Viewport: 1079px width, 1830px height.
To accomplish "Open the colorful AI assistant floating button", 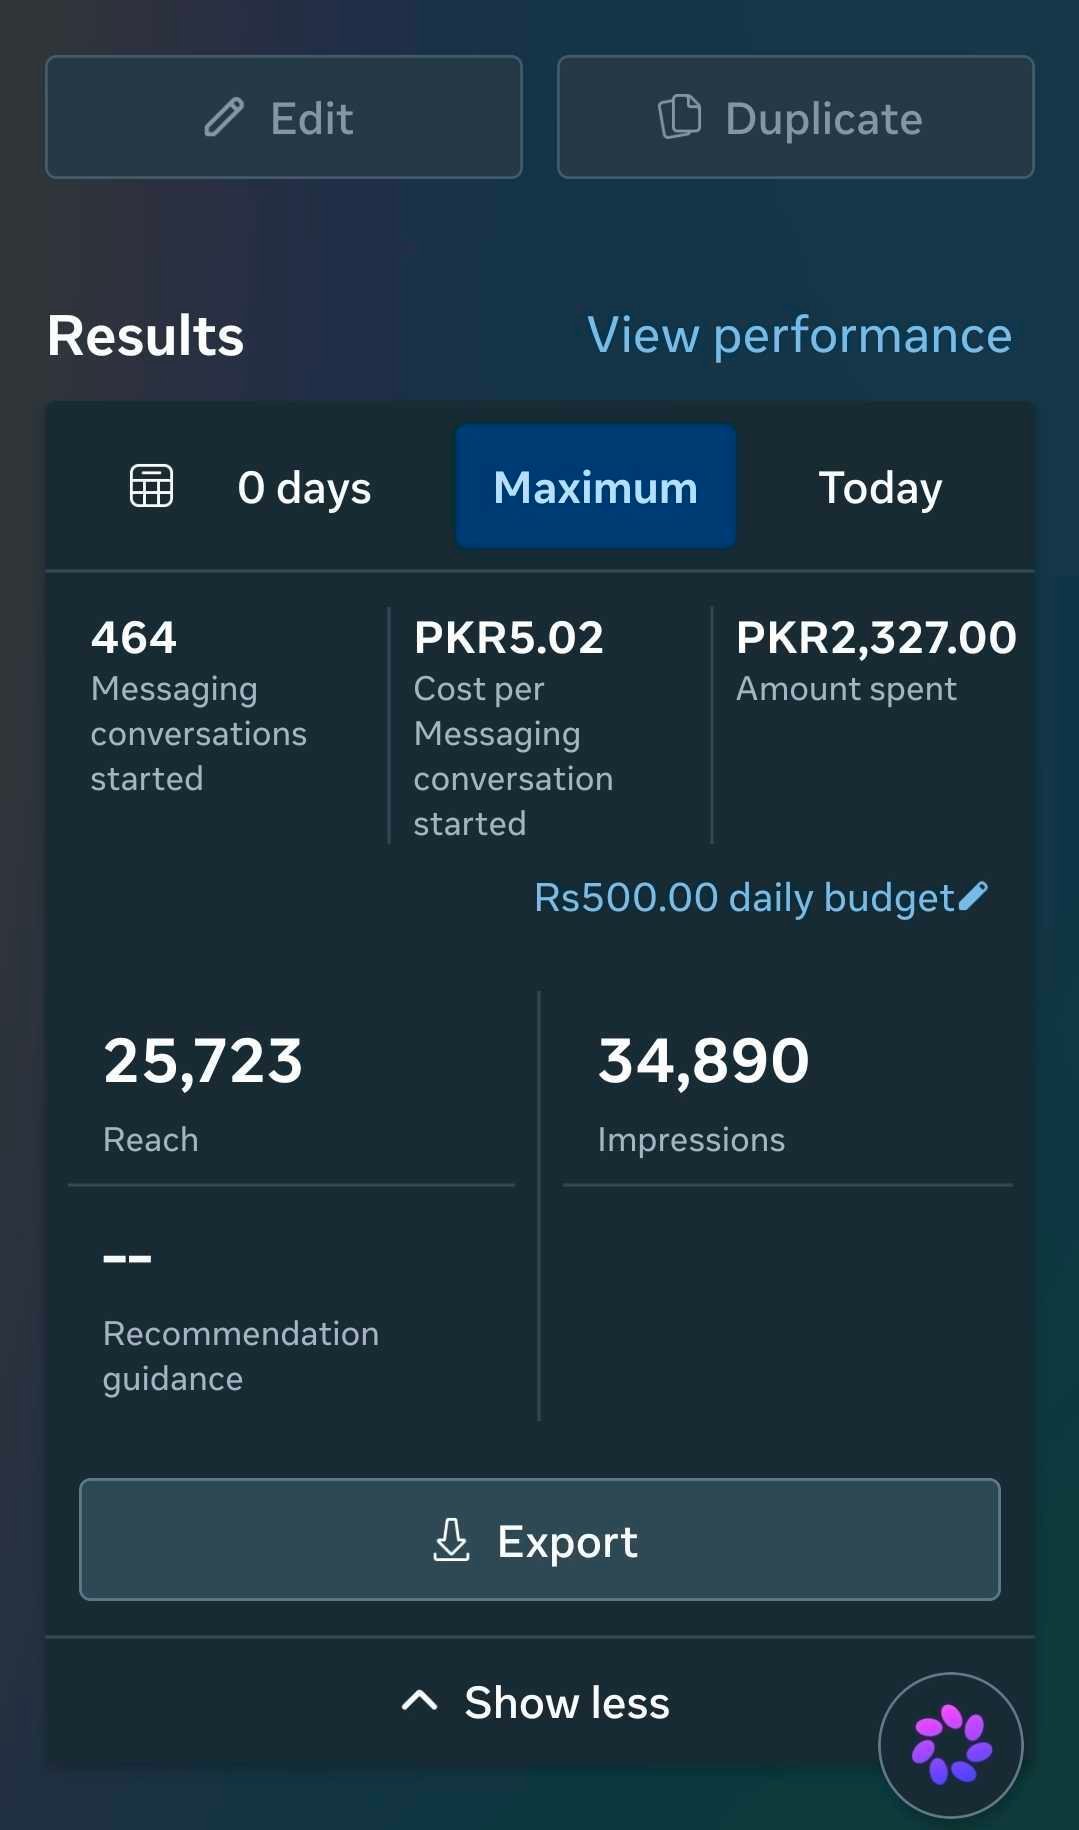I will (951, 1745).
